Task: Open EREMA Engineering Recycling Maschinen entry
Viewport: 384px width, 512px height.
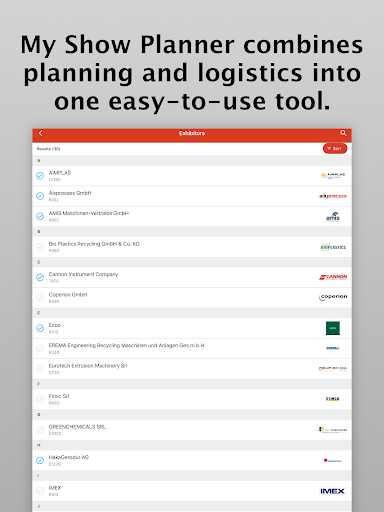Action: point(192,348)
